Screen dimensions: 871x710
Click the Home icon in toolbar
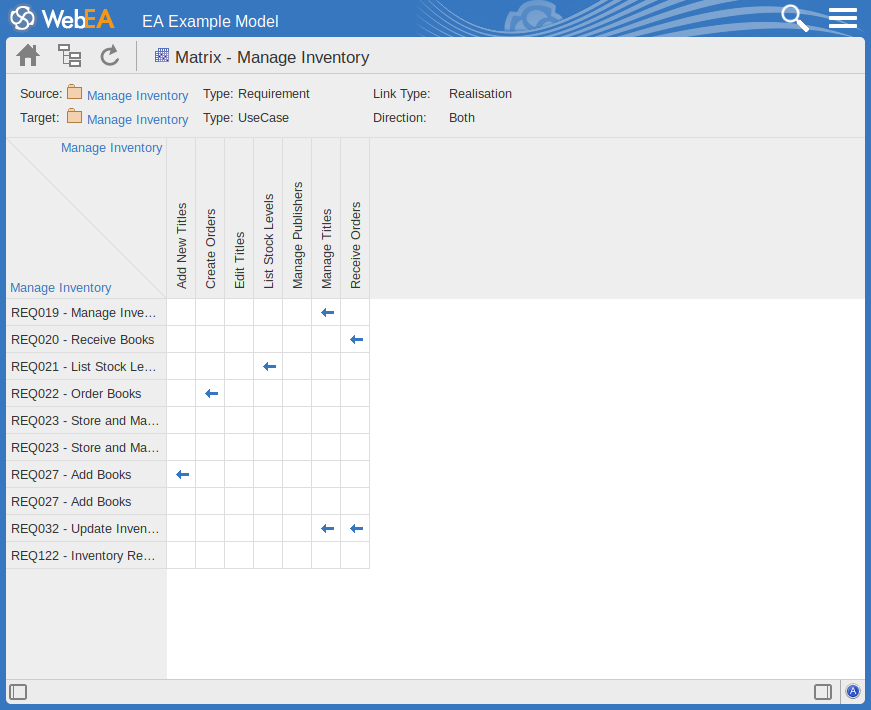[x=28, y=56]
